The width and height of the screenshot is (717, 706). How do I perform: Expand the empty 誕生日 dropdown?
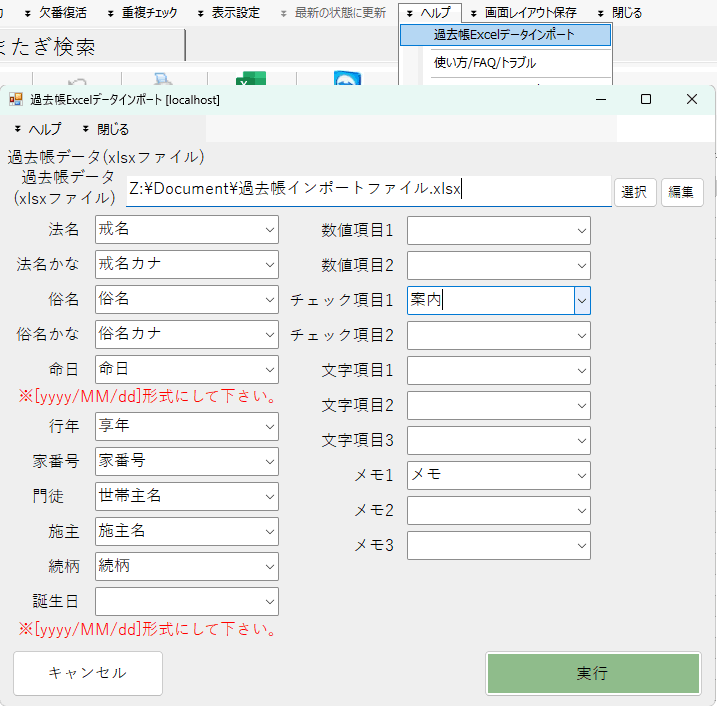[x=269, y=601]
